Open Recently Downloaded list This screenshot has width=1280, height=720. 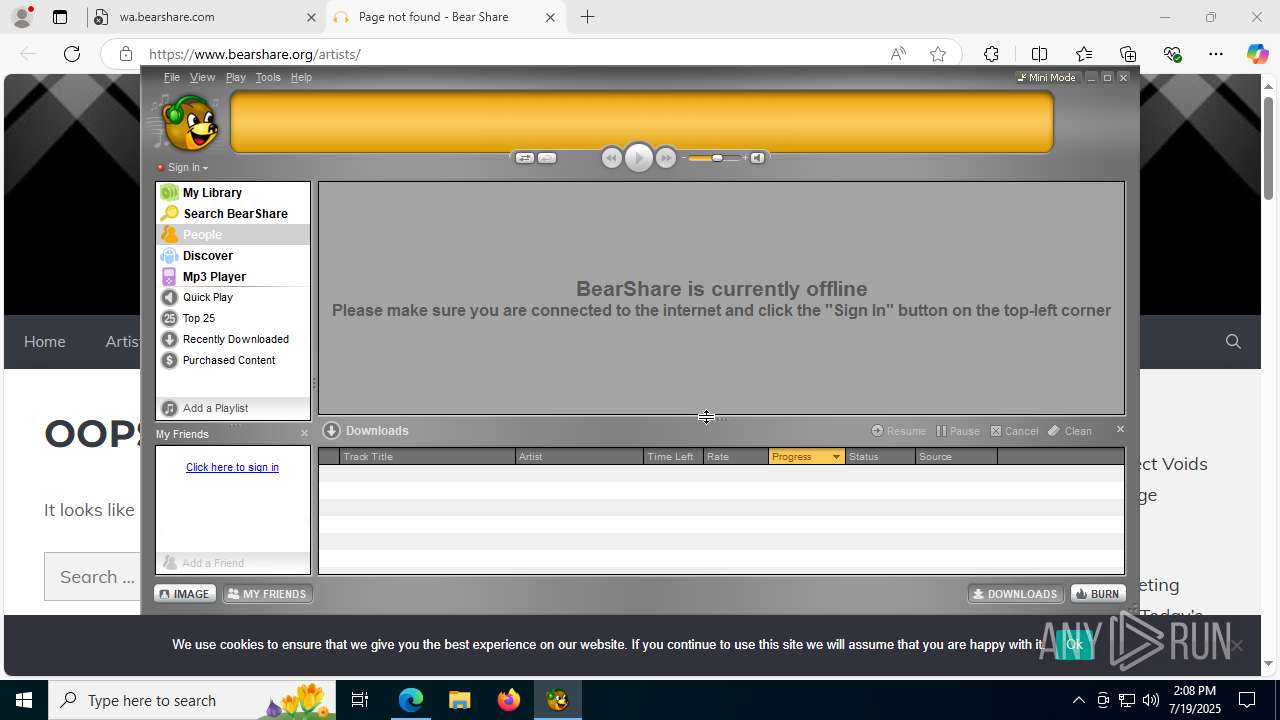point(233,339)
